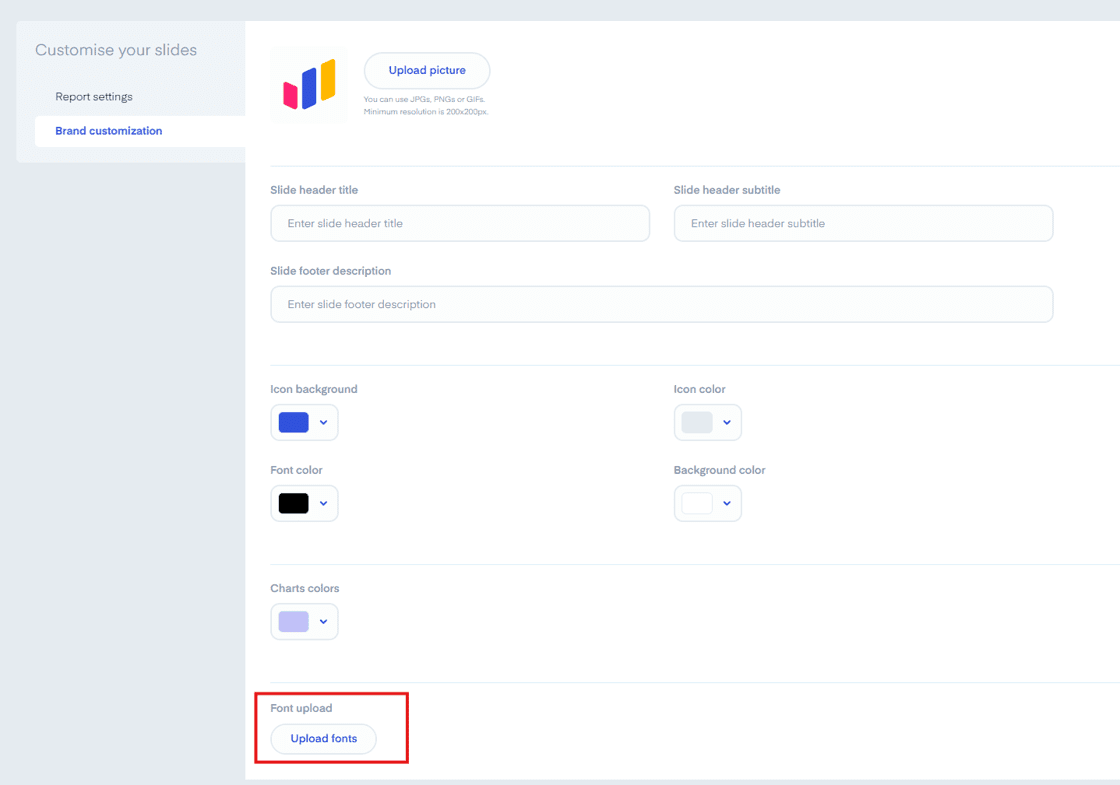Screen dimensions: 1120x785
Task: Open Report settings section
Action: coord(94,96)
